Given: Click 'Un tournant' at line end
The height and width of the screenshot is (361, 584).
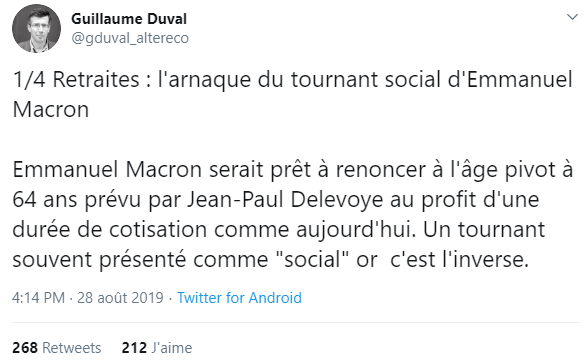Looking at the screenshot, I should pyautogui.click(x=484, y=229).
